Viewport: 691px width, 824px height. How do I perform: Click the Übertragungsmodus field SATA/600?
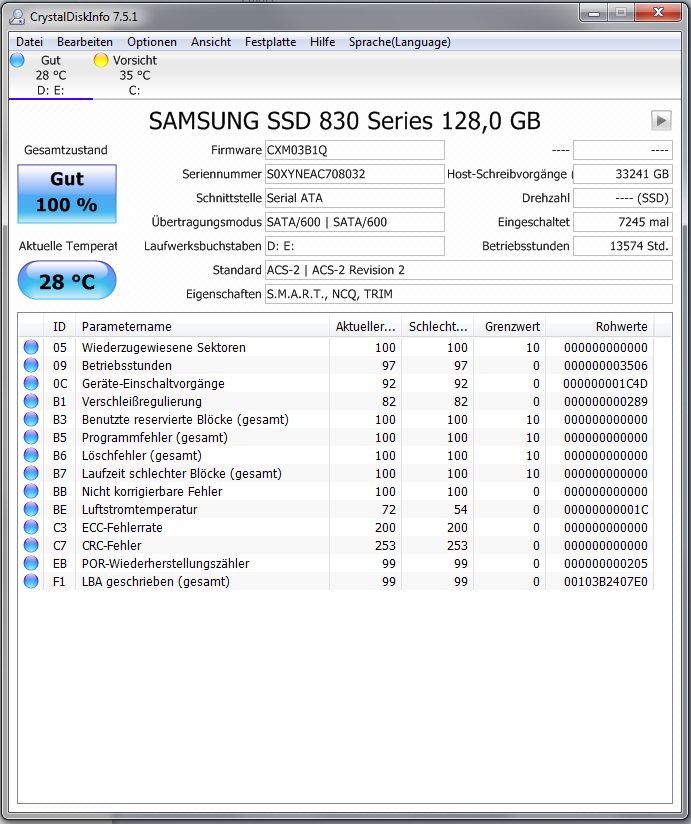click(x=355, y=222)
